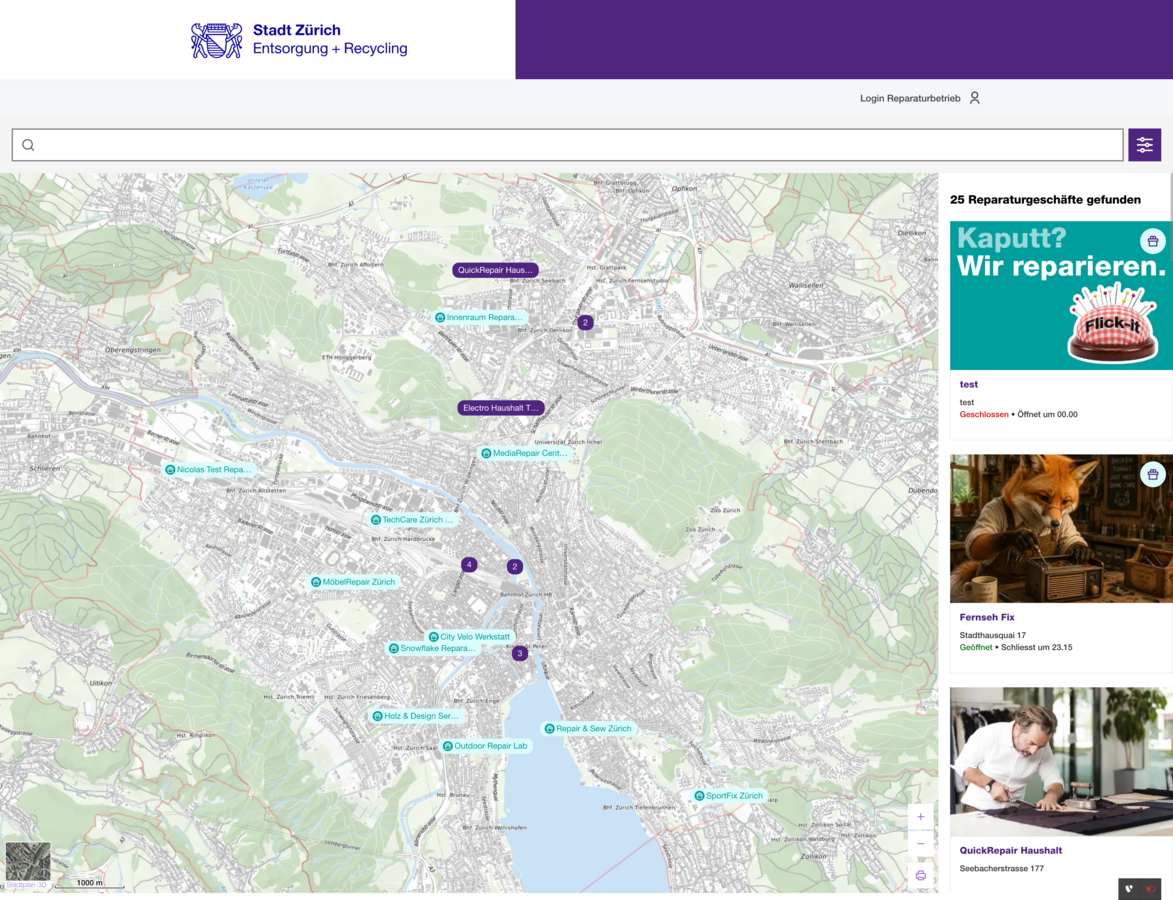
Task: Open MöbelRepair Zürich map pin
Action: [353, 582]
